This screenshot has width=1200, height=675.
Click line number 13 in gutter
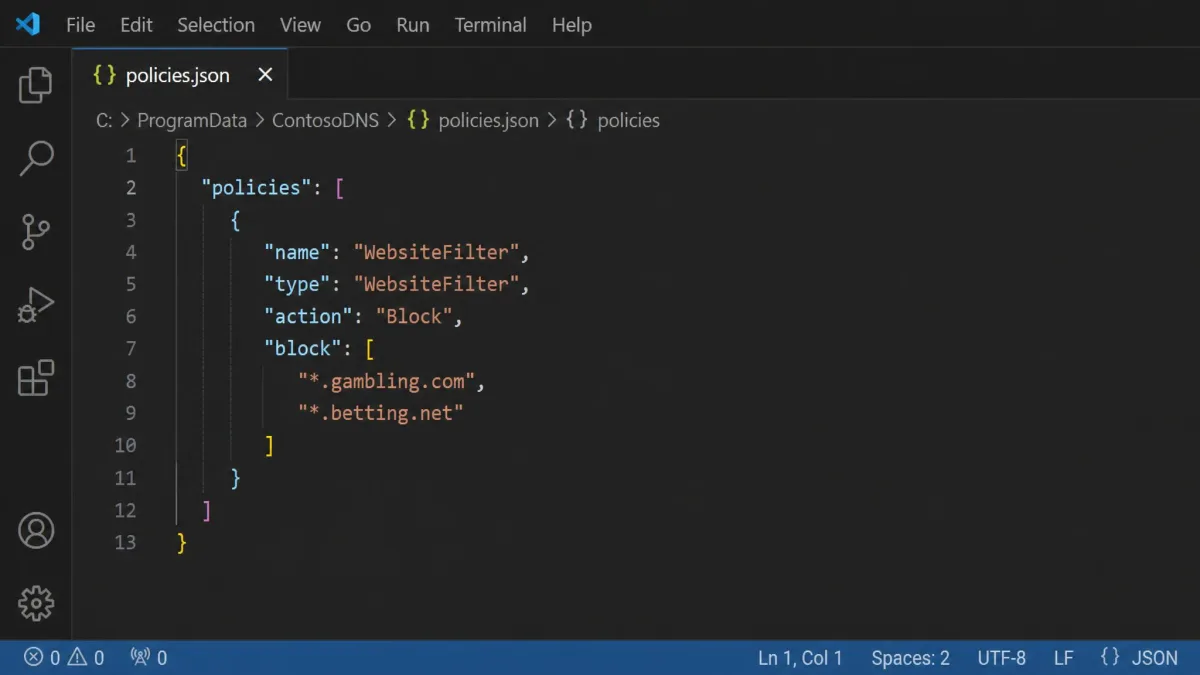coord(125,543)
